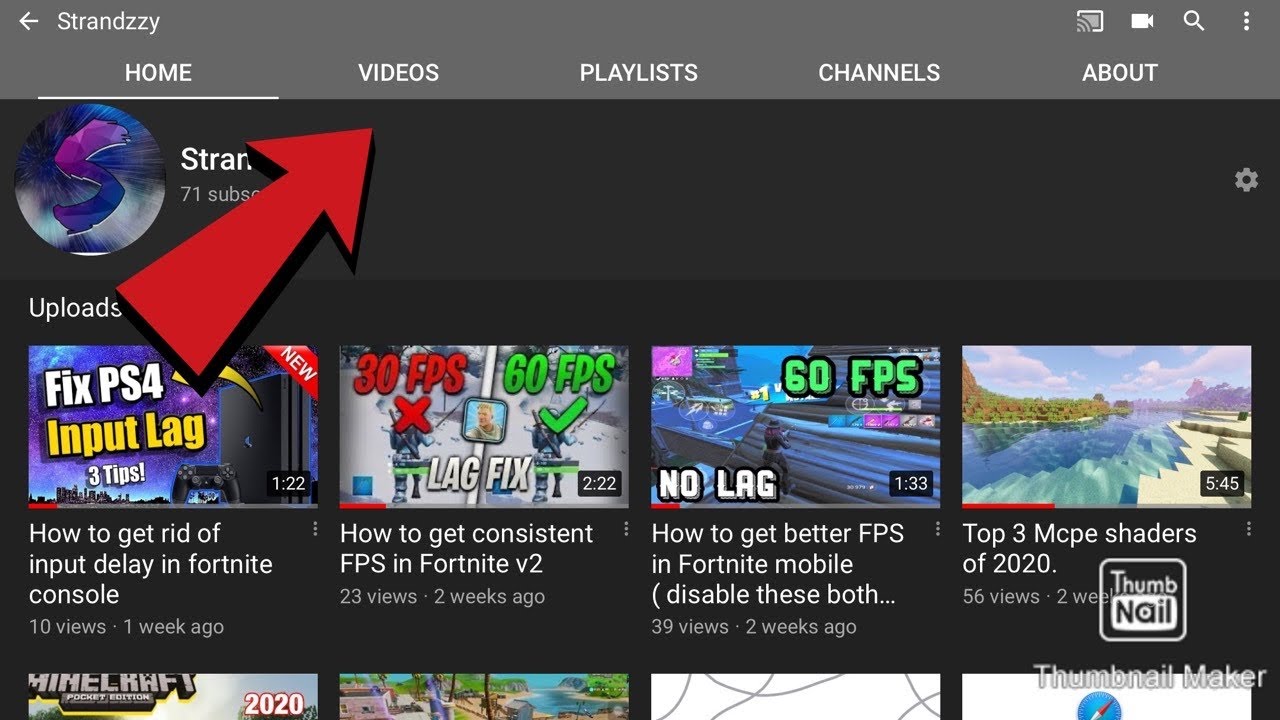This screenshot has height=720, width=1280.
Task: Tap the video camera create icon
Action: [x=1142, y=21]
